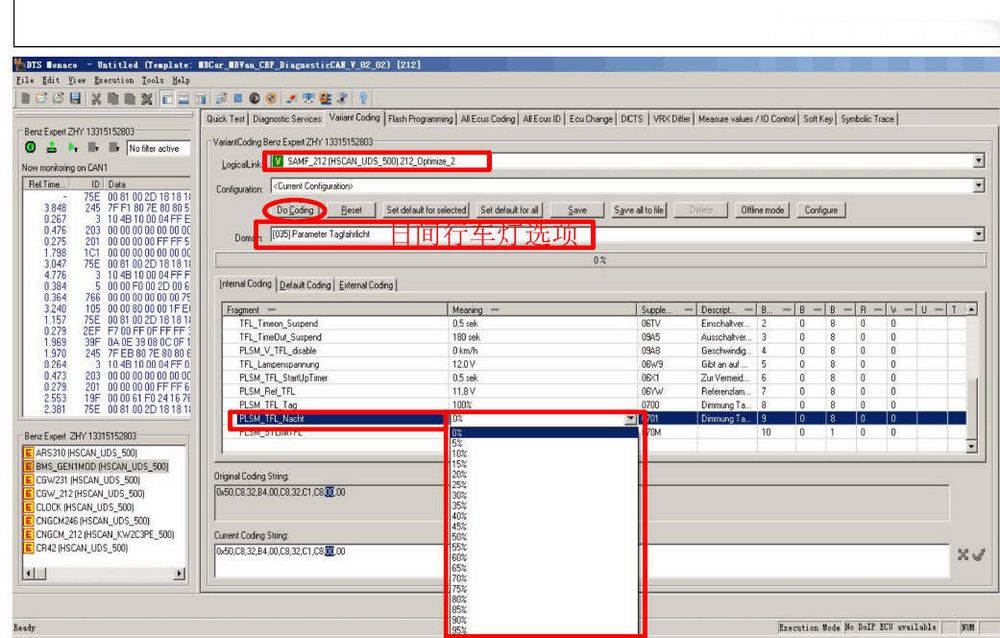The height and width of the screenshot is (638, 1000).
Task: Click Set default for all button
Action: click(x=509, y=210)
